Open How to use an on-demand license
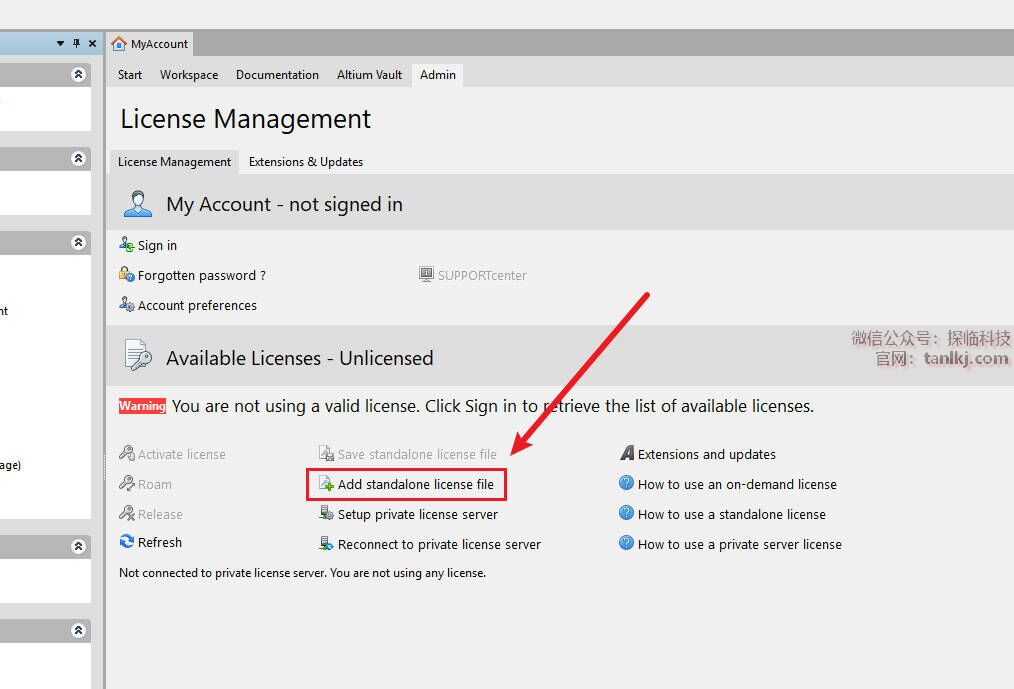The width and height of the screenshot is (1014, 689). [x=737, y=485]
